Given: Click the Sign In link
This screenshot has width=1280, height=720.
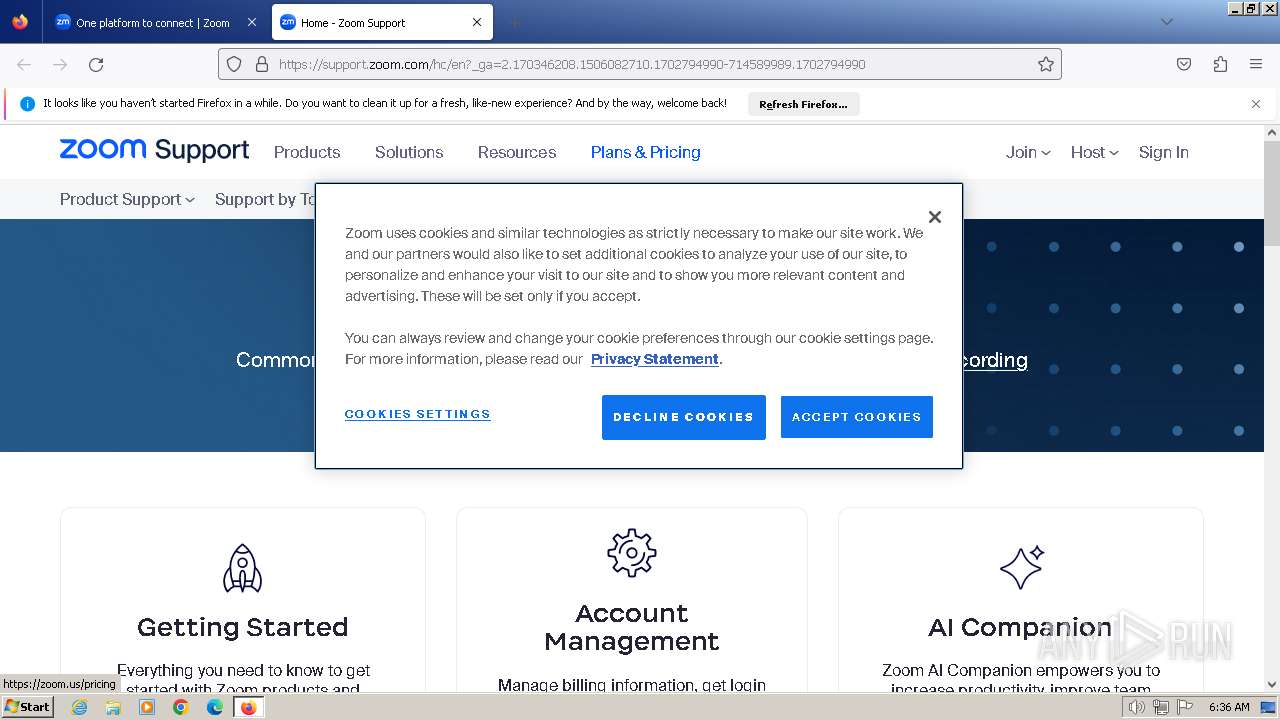Looking at the screenshot, I should (1164, 152).
